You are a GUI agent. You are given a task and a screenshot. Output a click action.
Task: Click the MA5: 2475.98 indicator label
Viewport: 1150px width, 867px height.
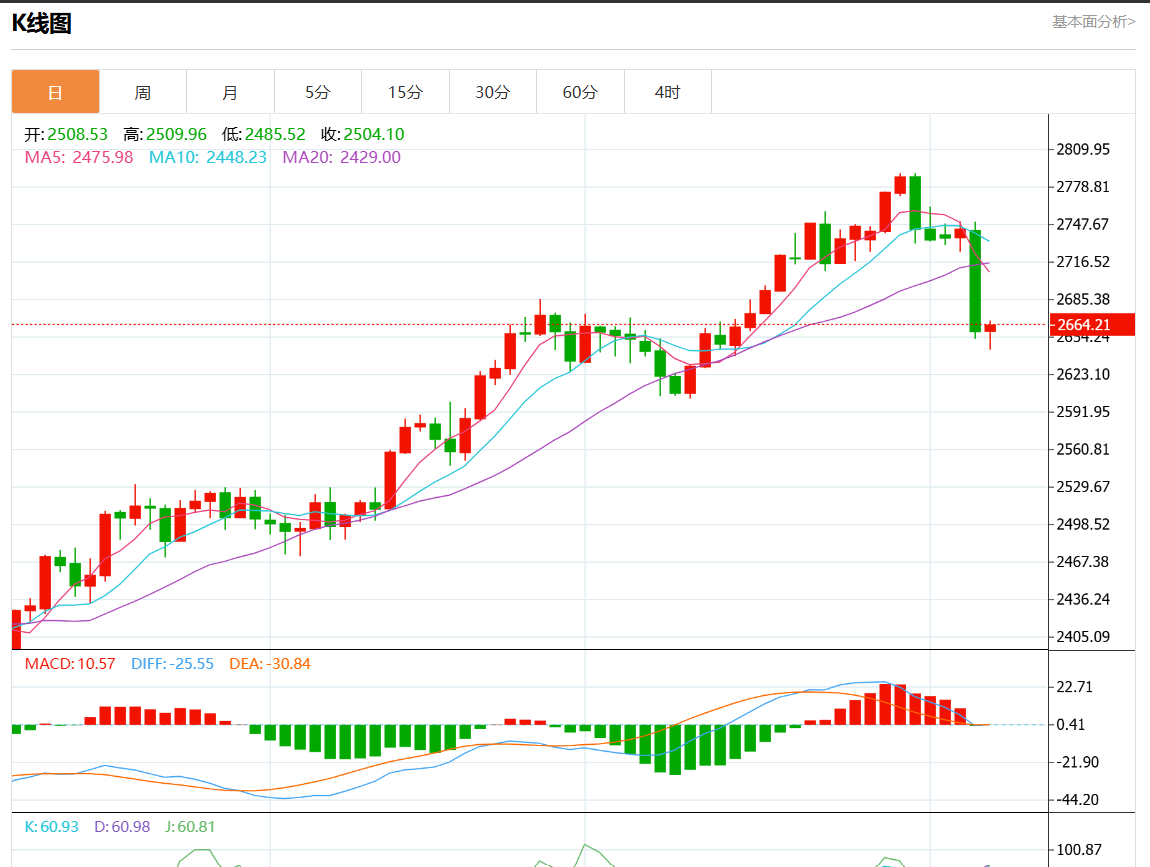tap(79, 157)
